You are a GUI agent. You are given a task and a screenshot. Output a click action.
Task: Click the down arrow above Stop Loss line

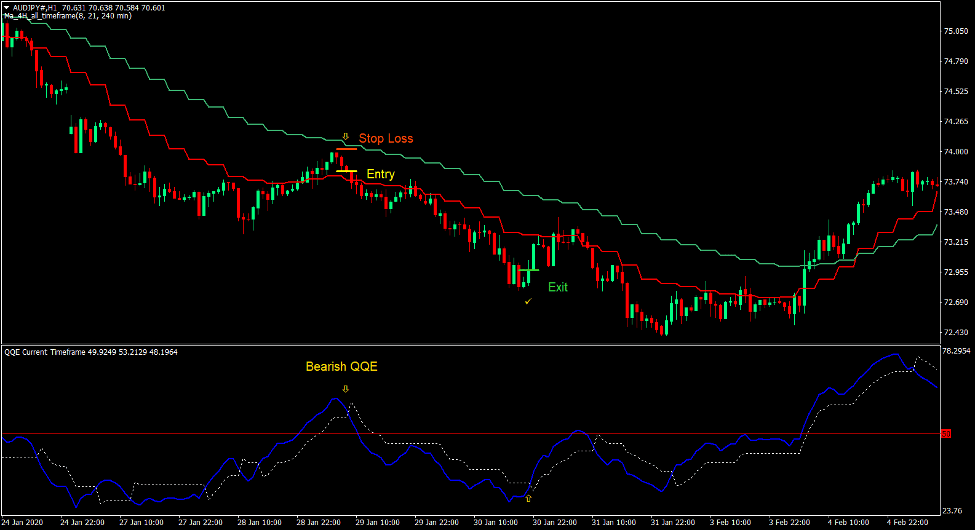pyautogui.click(x=346, y=136)
